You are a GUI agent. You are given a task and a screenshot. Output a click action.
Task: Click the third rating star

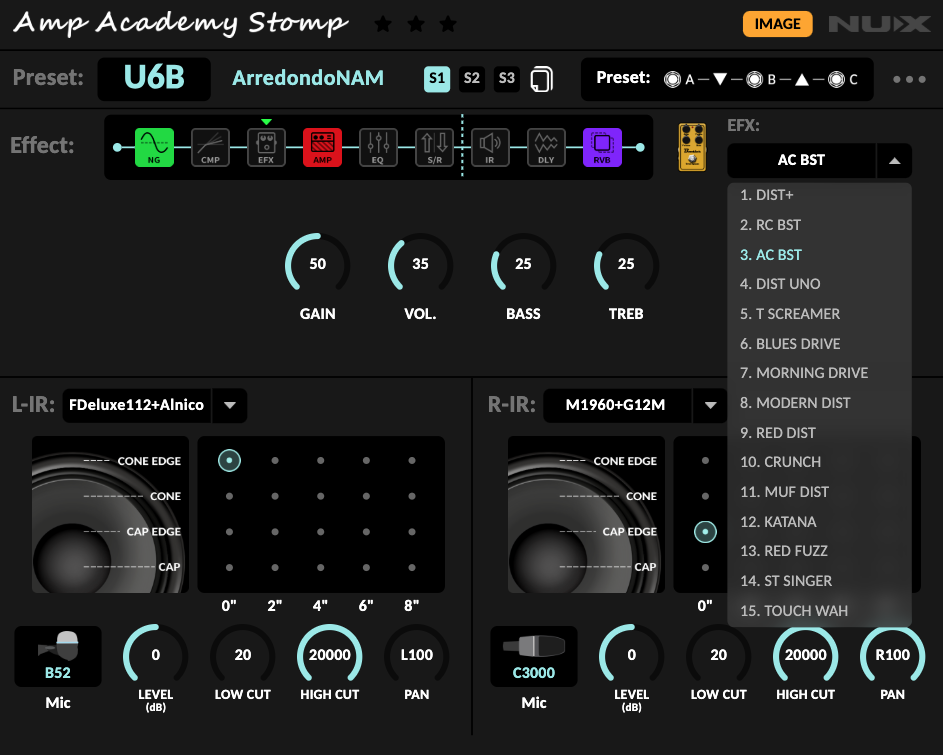(448, 24)
